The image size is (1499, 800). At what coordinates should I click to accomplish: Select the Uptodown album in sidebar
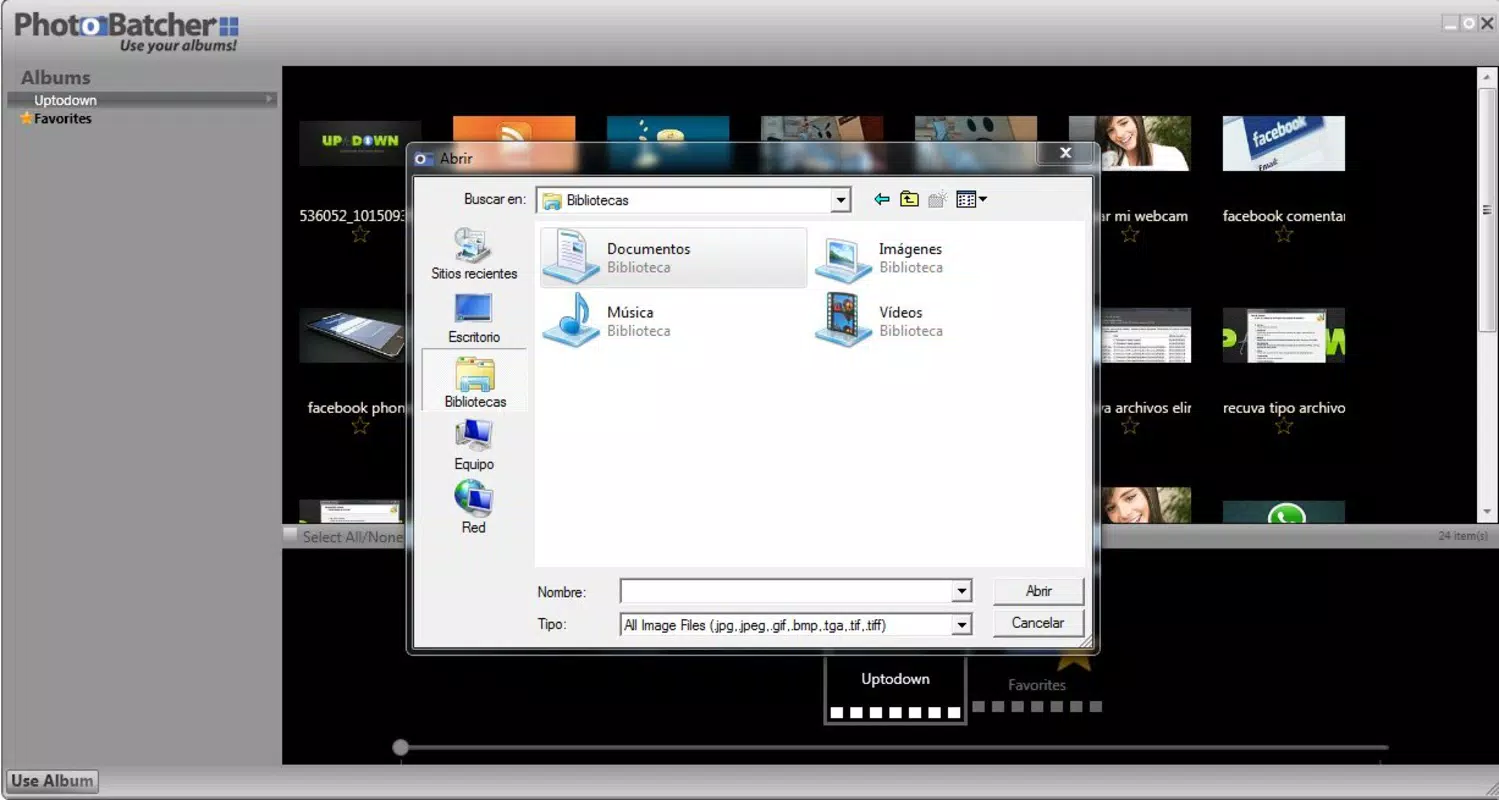pyautogui.click(x=142, y=100)
